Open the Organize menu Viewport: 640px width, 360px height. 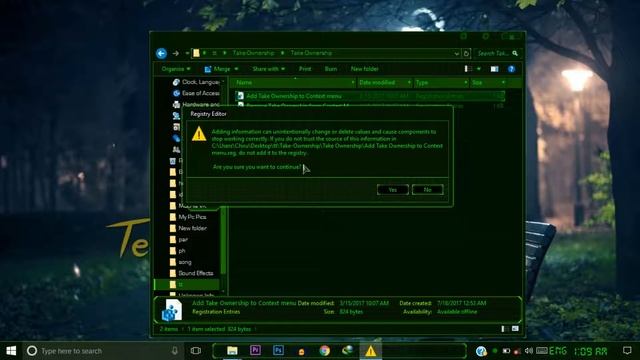[x=176, y=69]
